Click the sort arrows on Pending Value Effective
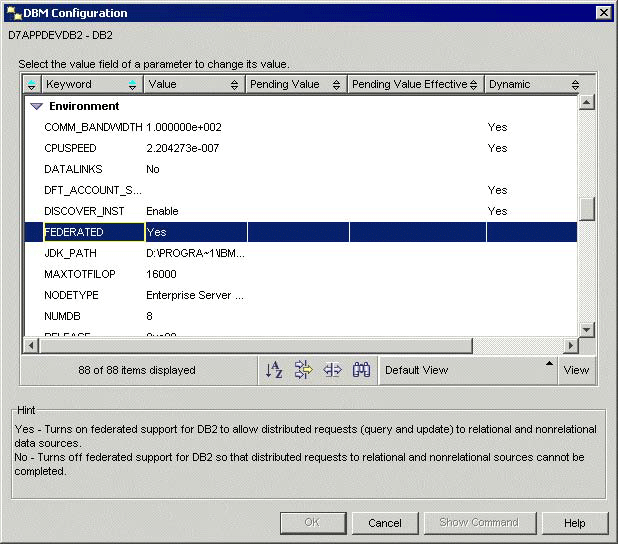Image resolution: width=618 pixels, height=544 pixels. pyautogui.click(x=473, y=84)
